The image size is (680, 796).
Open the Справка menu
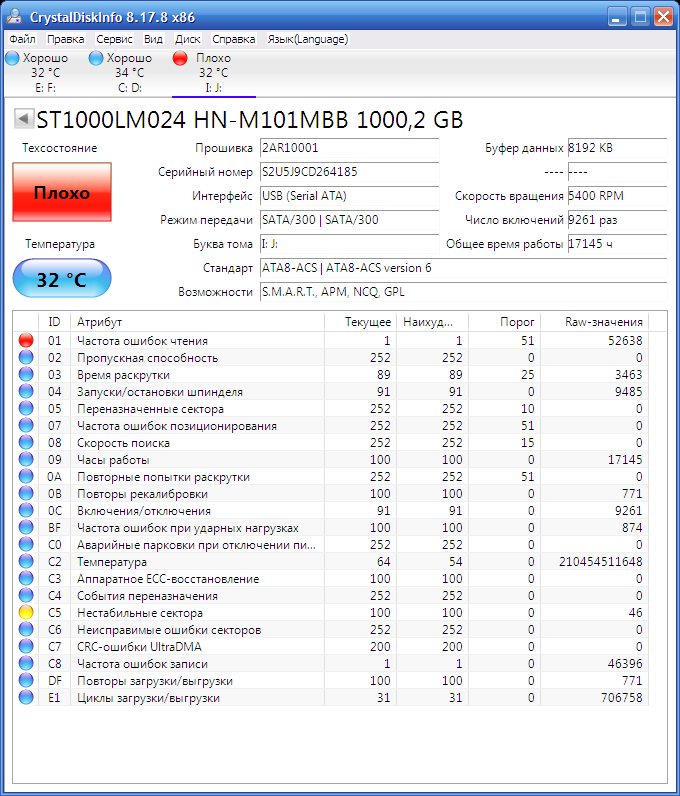(x=234, y=39)
